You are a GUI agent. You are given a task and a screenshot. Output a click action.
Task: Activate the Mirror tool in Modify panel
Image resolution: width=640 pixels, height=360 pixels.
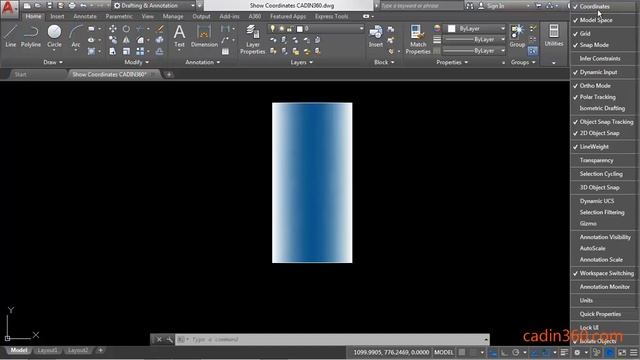pyautogui.click(x=126, y=40)
